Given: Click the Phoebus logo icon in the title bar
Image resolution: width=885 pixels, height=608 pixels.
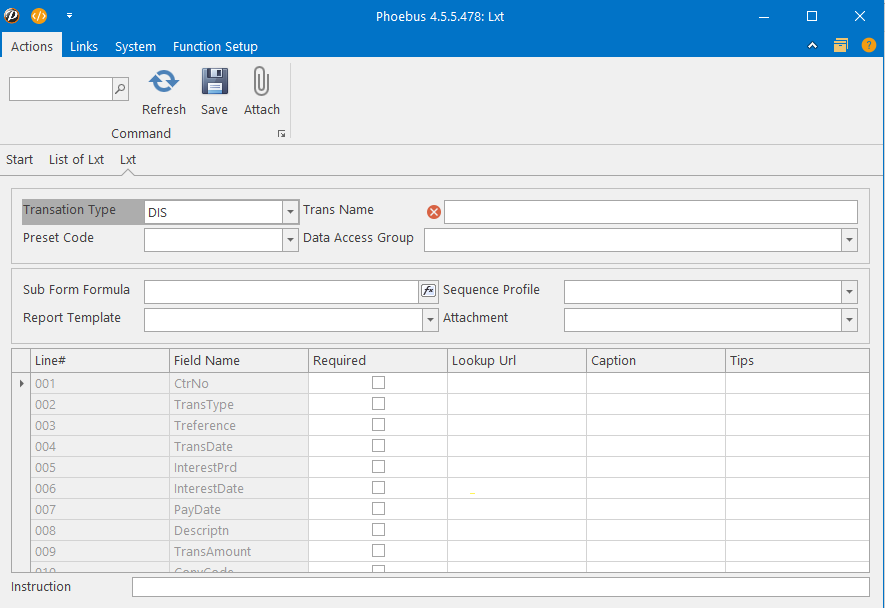Looking at the screenshot, I should pos(12,16).
